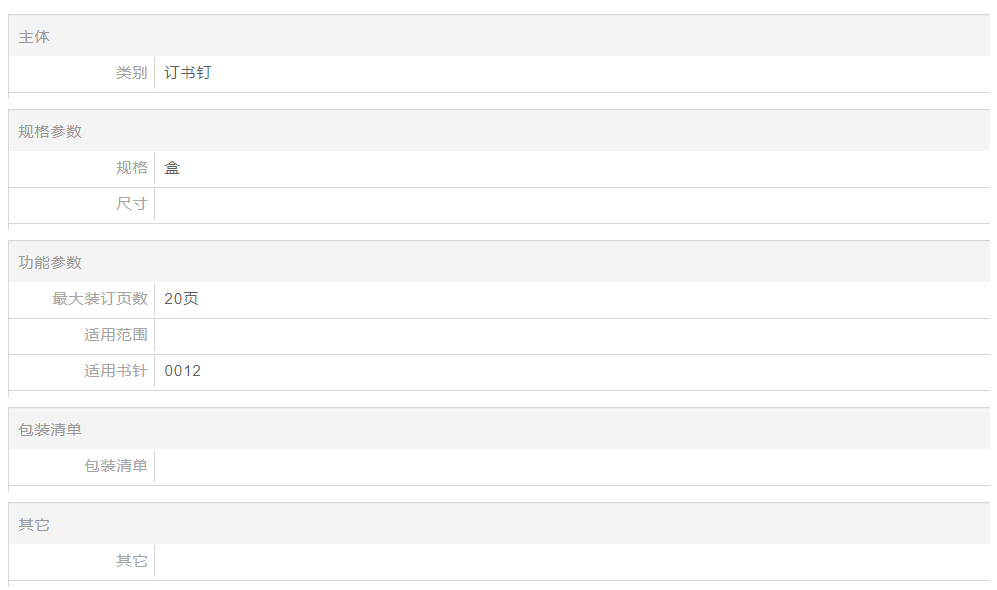Click the 类别 row label

[131, 73]
